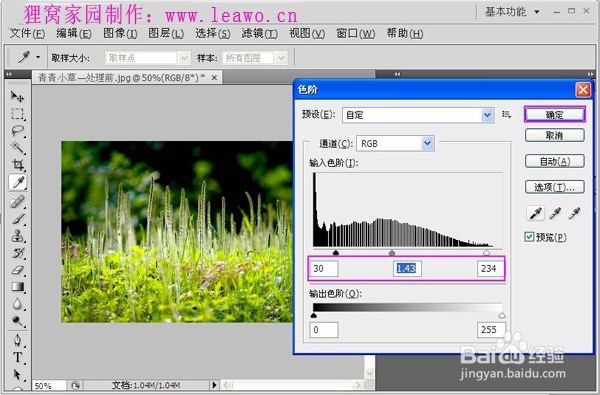The image size is (600, 395).
Task: Toggle the Preview checkbox
Action: coord(529,237)
